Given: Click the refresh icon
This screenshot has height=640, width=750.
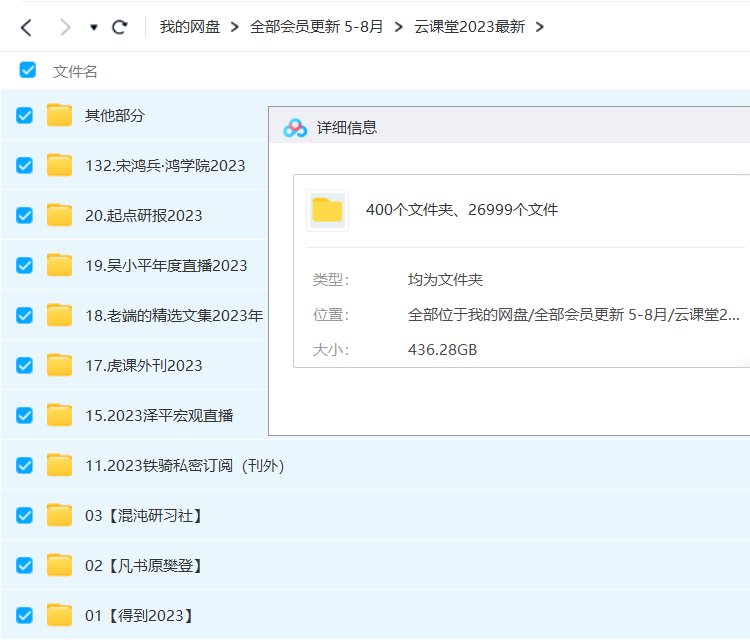Looking at the screenshot, I should 120,27.
